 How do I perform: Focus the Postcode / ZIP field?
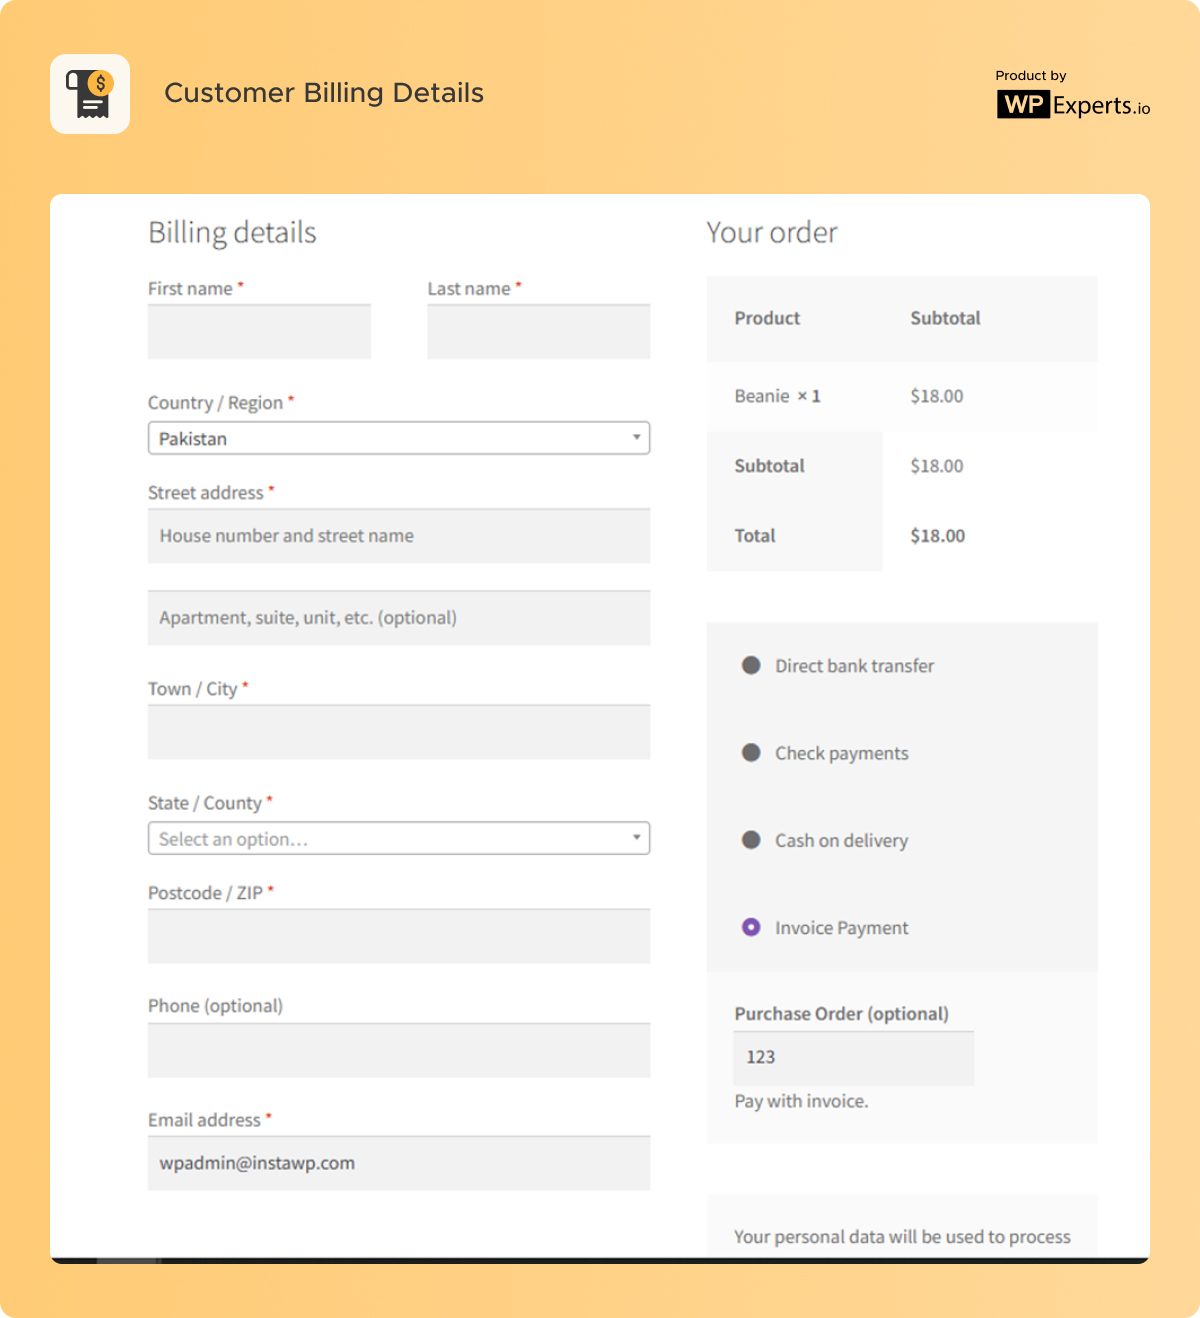tap(399, 936)
